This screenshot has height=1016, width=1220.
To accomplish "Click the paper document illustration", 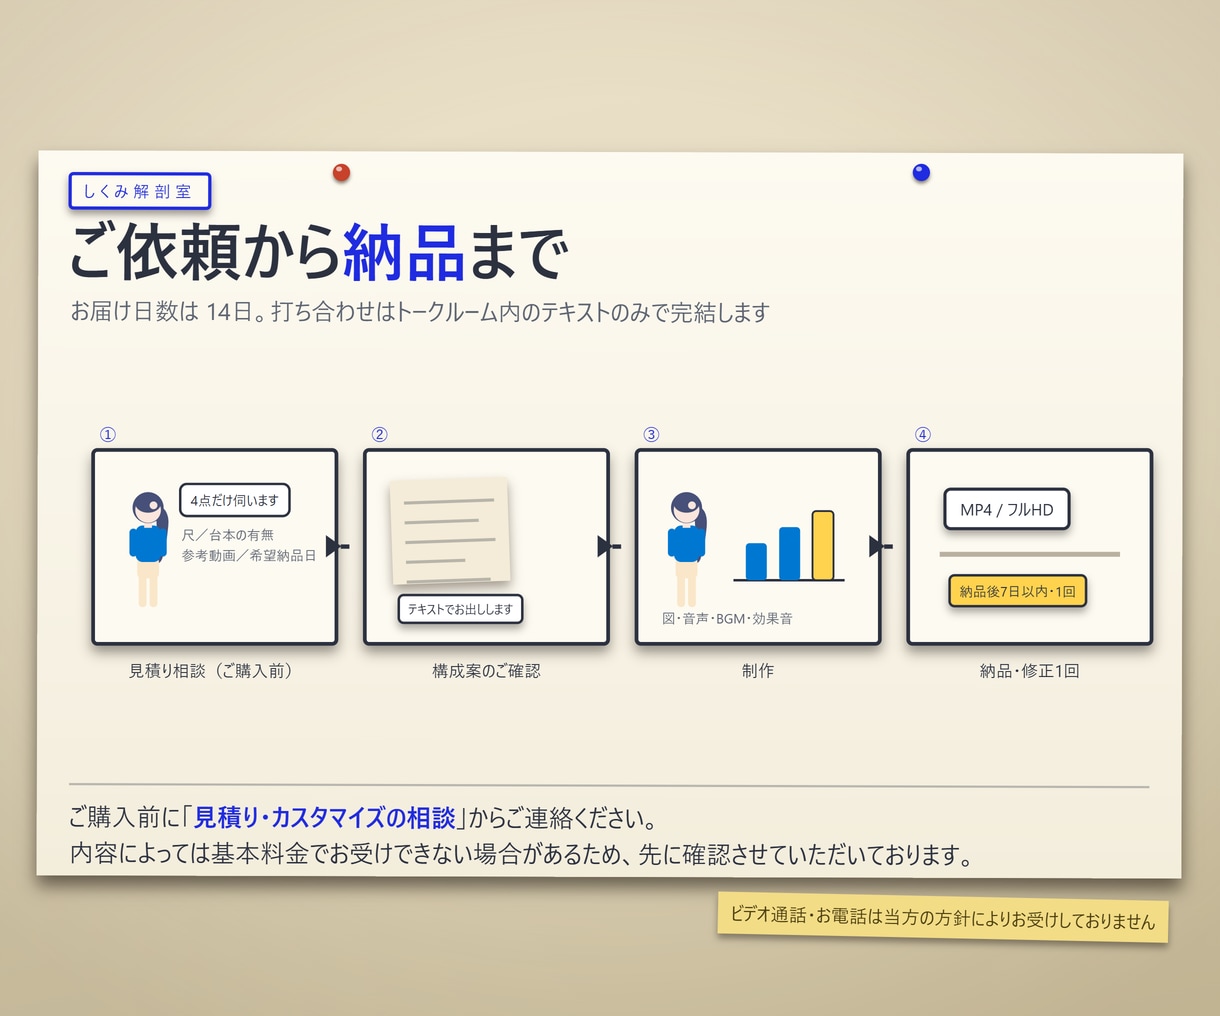I will [x=450, y=531].
